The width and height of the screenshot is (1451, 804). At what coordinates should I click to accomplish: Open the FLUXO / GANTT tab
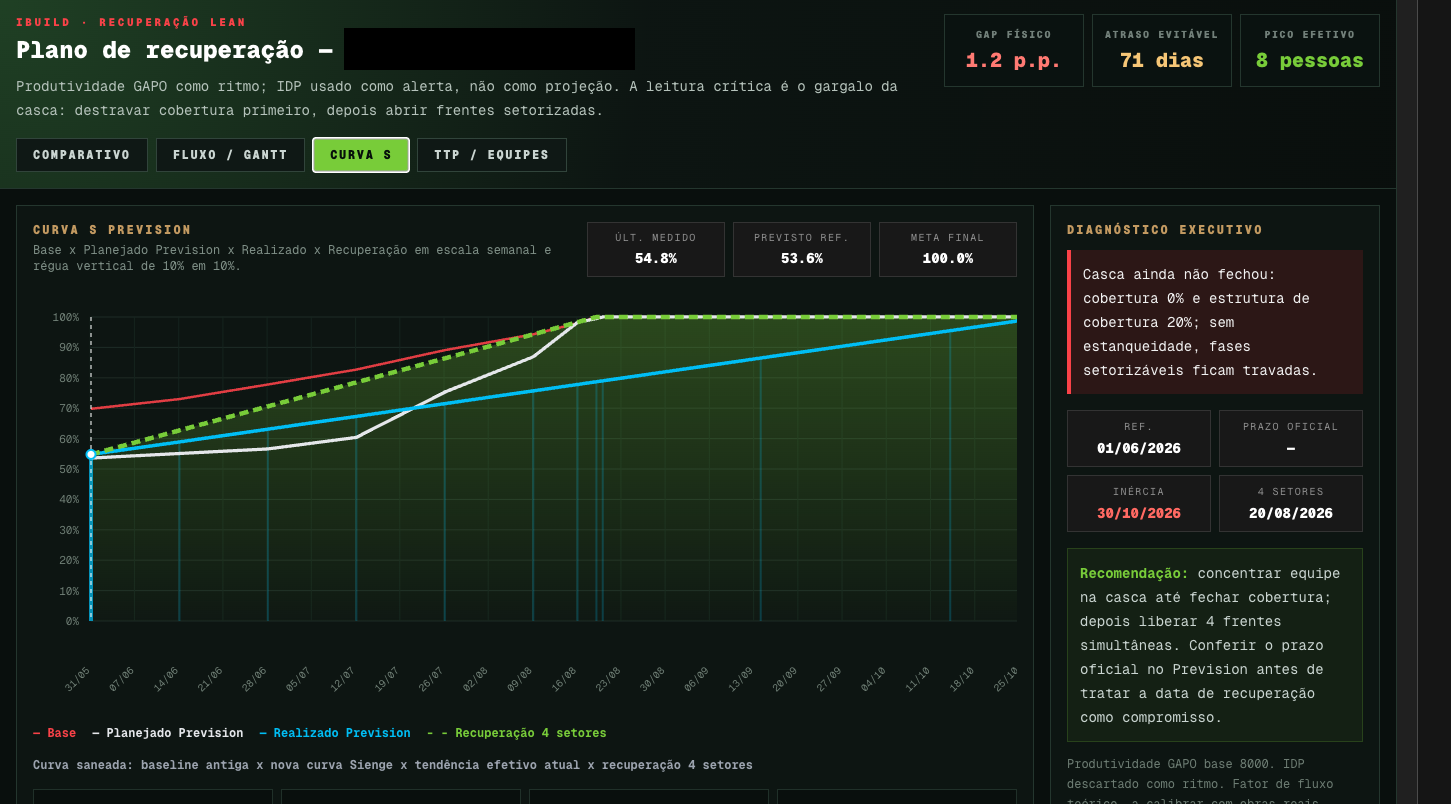coord(230,155)
